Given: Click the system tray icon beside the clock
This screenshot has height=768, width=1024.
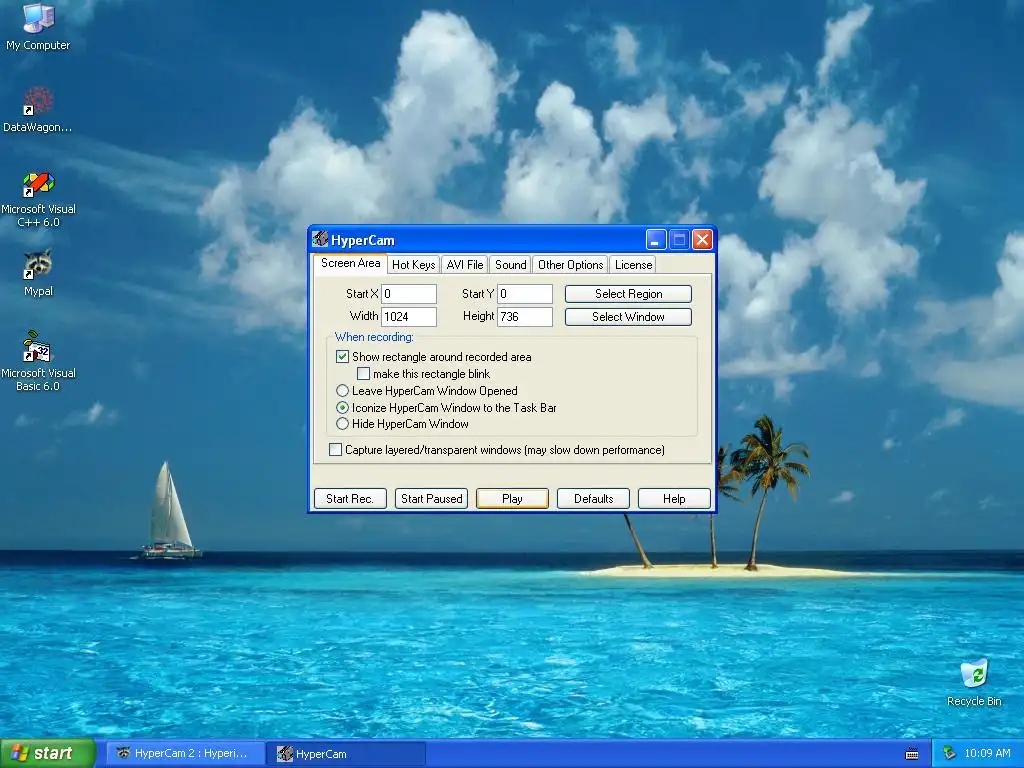Looking at the screenshot, I should click(950, 754).
